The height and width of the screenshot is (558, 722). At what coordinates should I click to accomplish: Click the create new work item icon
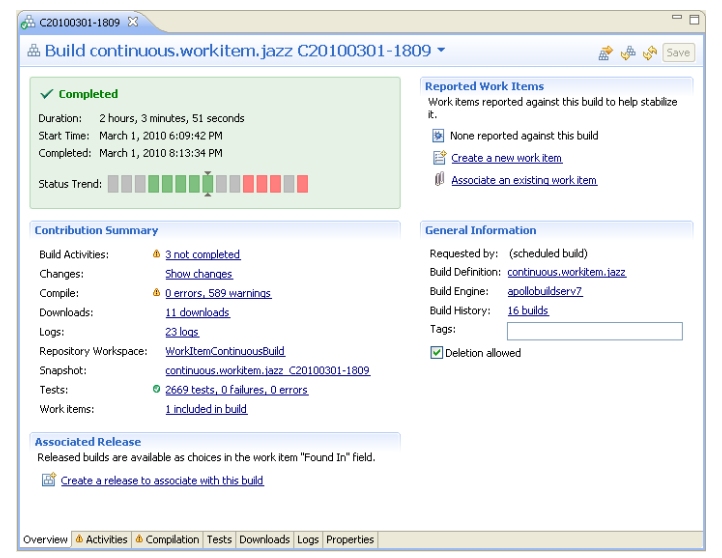point(438,158)
